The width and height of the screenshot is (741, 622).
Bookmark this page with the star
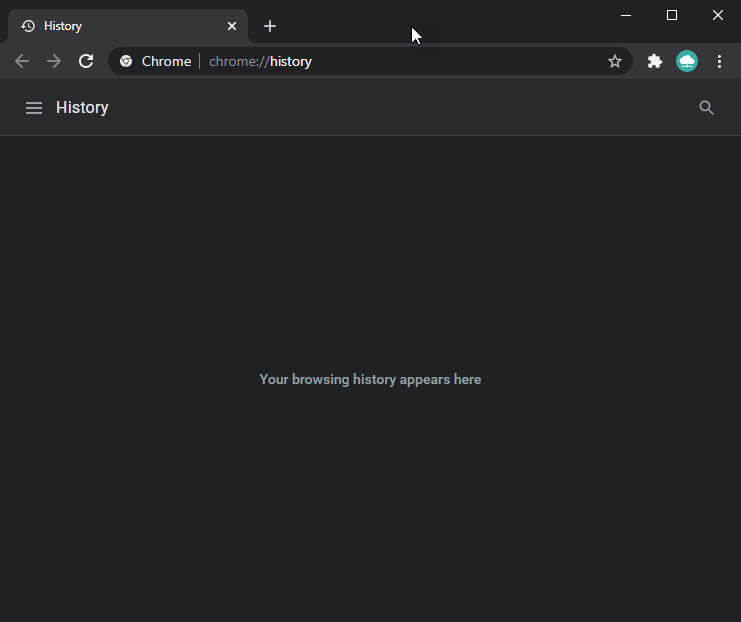pyautogui.click(x=614, y=61)
